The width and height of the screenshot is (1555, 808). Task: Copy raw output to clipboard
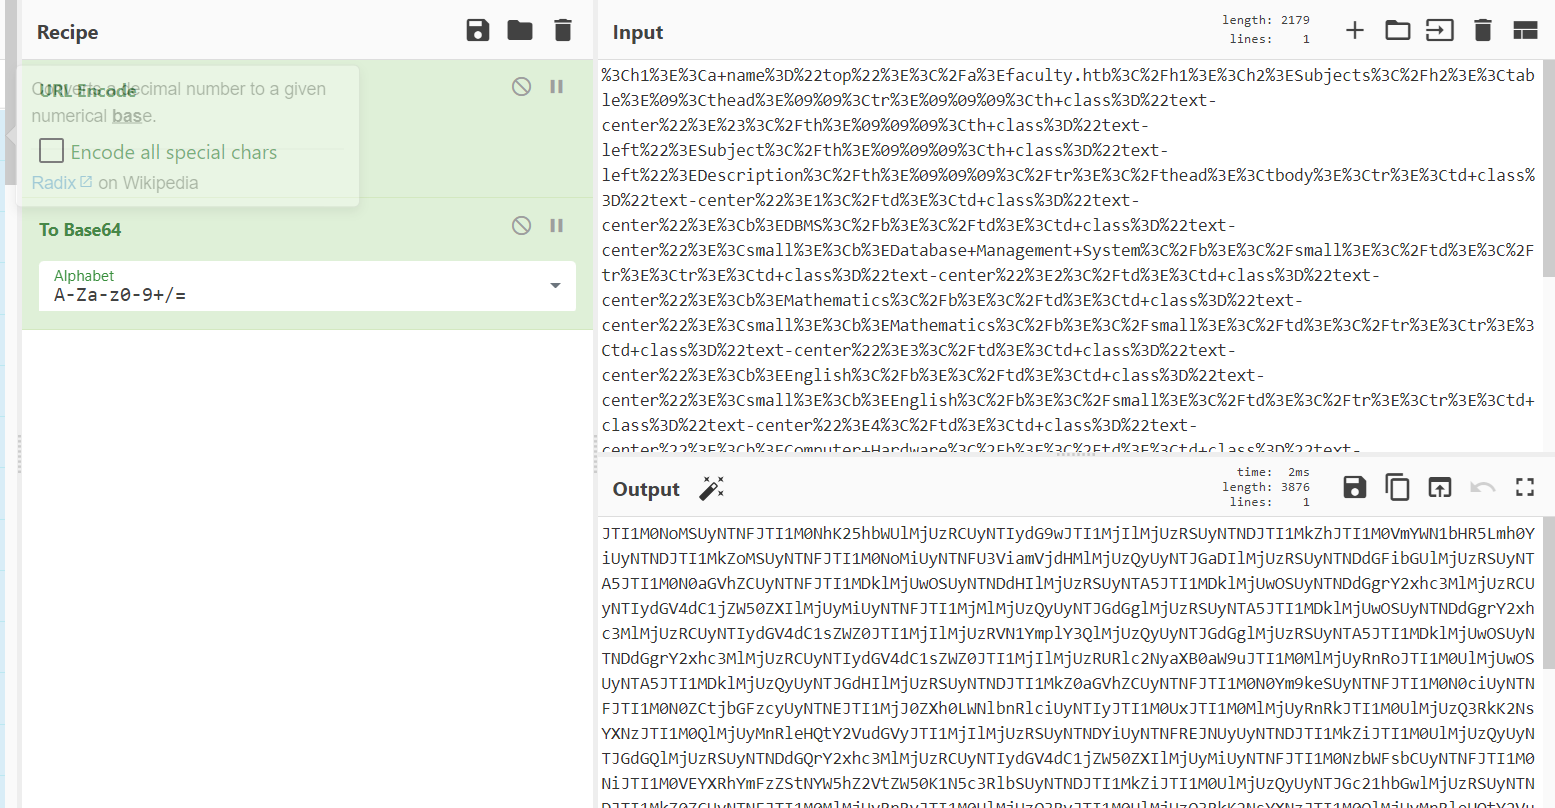(x=1397, y=487)
